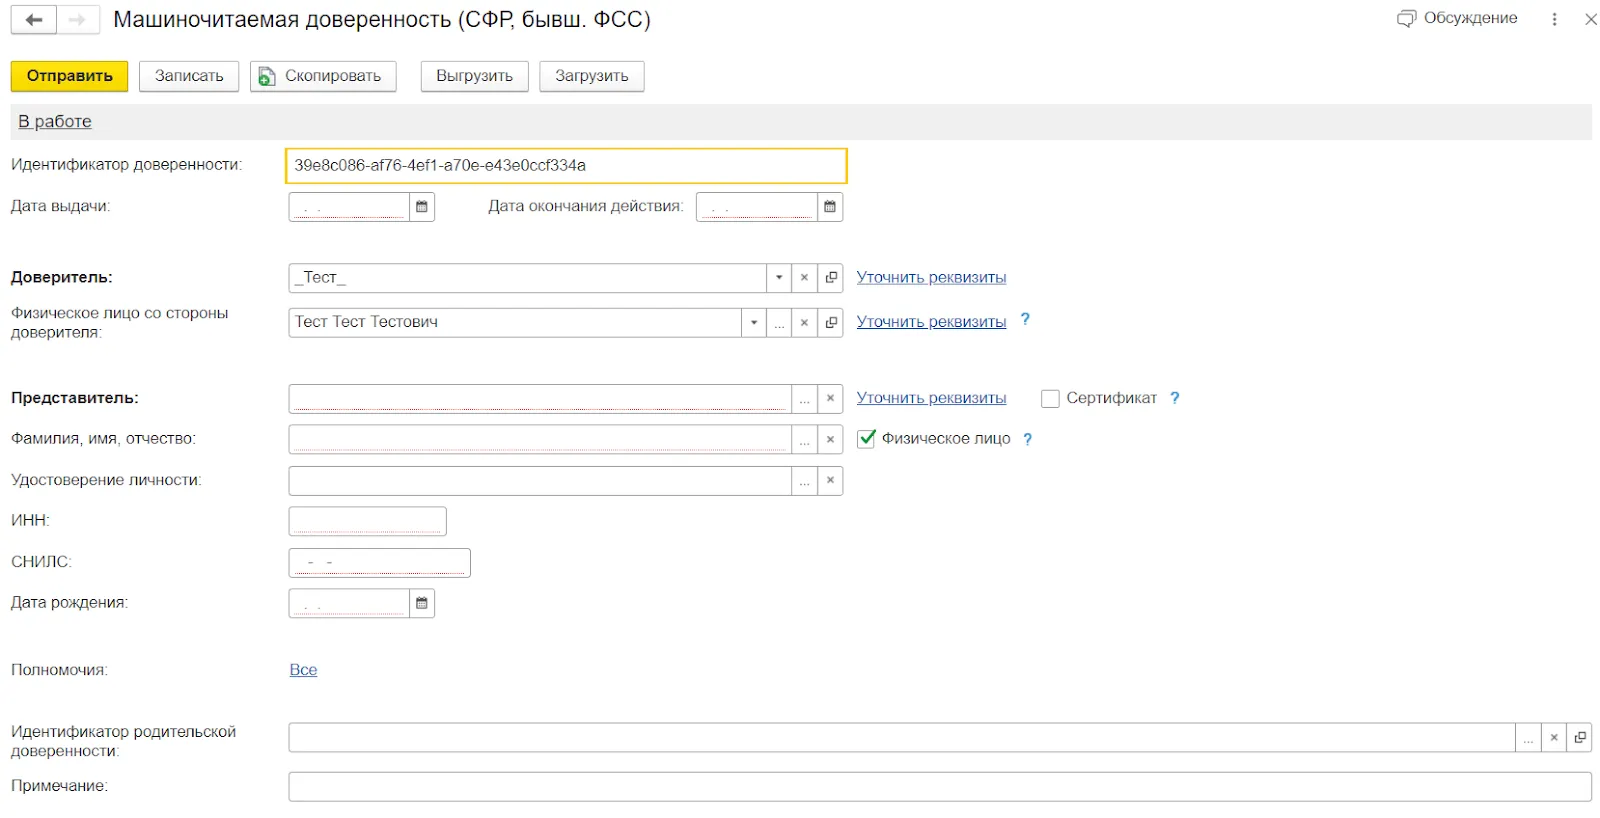Expand the Физическое лицо доверителя dropdown
Viewport: 1600px width, 818px height.
753,322
